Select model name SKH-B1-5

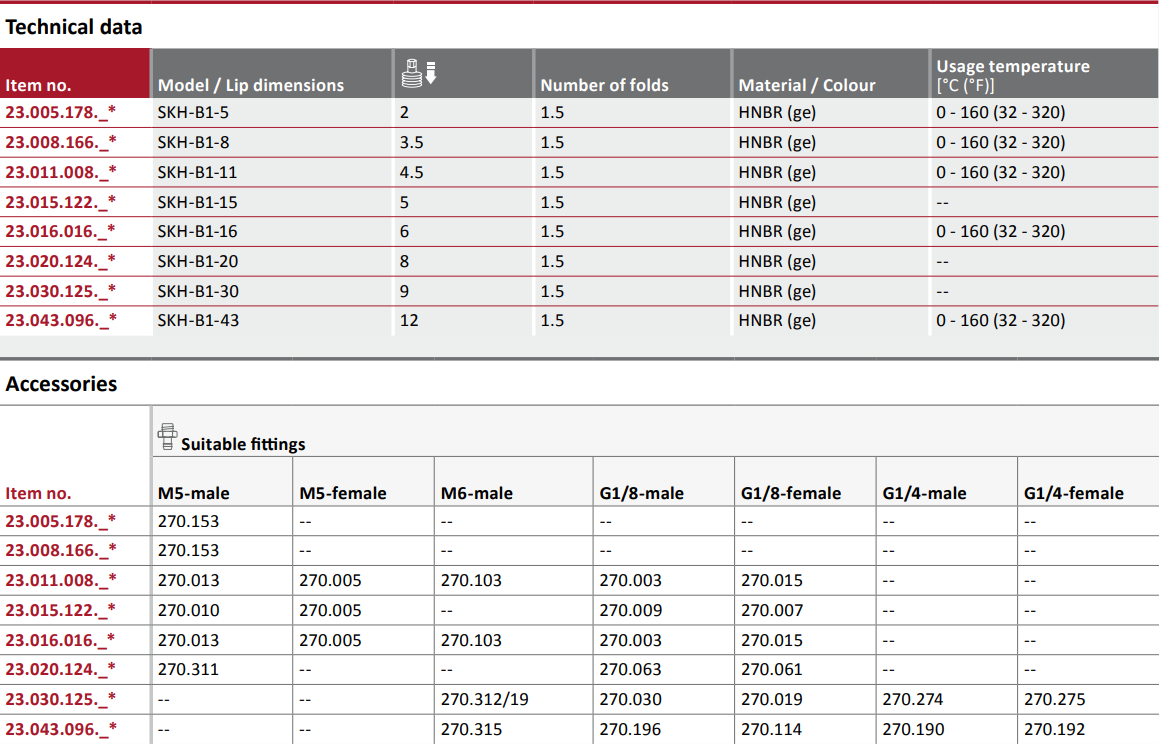pos(193,112)
